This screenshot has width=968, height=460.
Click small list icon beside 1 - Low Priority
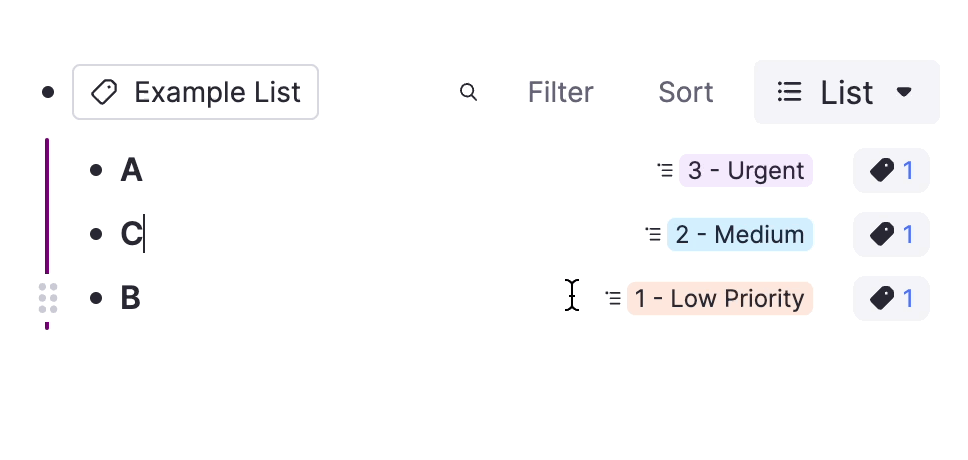coord(613,298)
